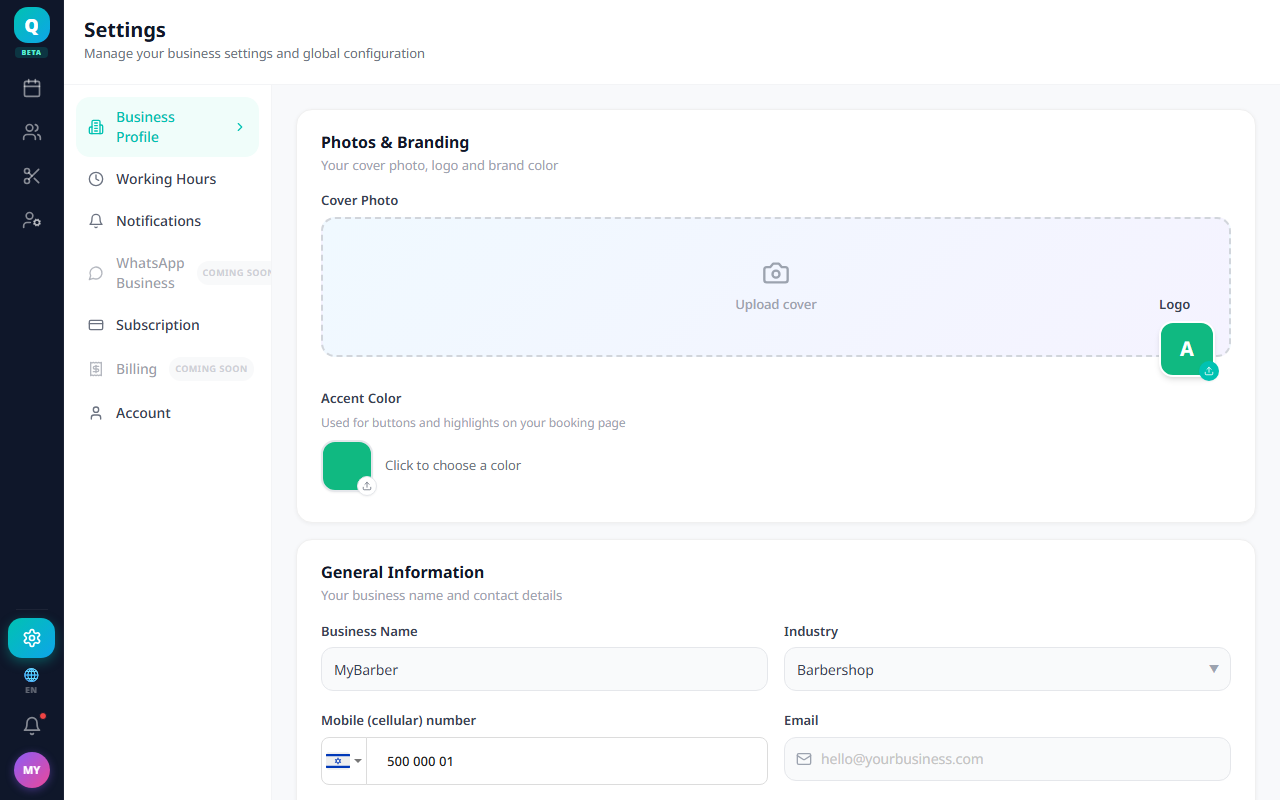The image size is (1280, 800).
Task: Click the Settings page title
Action: pyautogui.click(x=125, y=30)
